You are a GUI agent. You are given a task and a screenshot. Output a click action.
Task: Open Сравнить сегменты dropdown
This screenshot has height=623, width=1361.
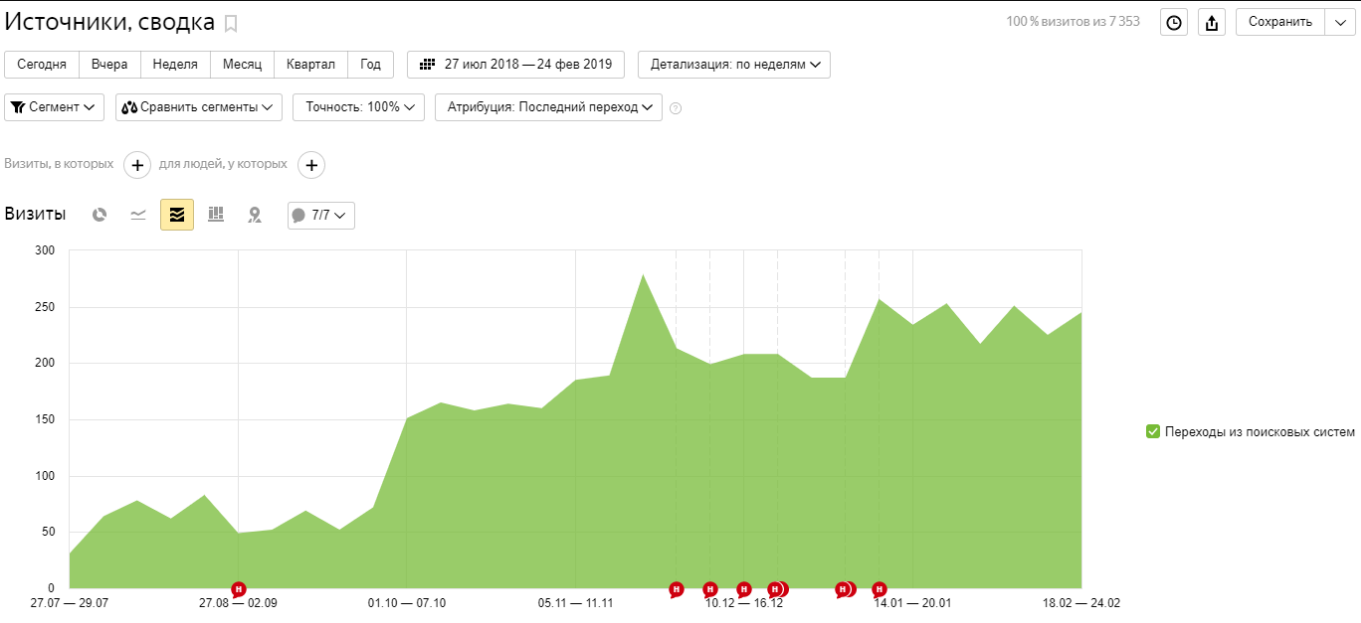[199, 107]
